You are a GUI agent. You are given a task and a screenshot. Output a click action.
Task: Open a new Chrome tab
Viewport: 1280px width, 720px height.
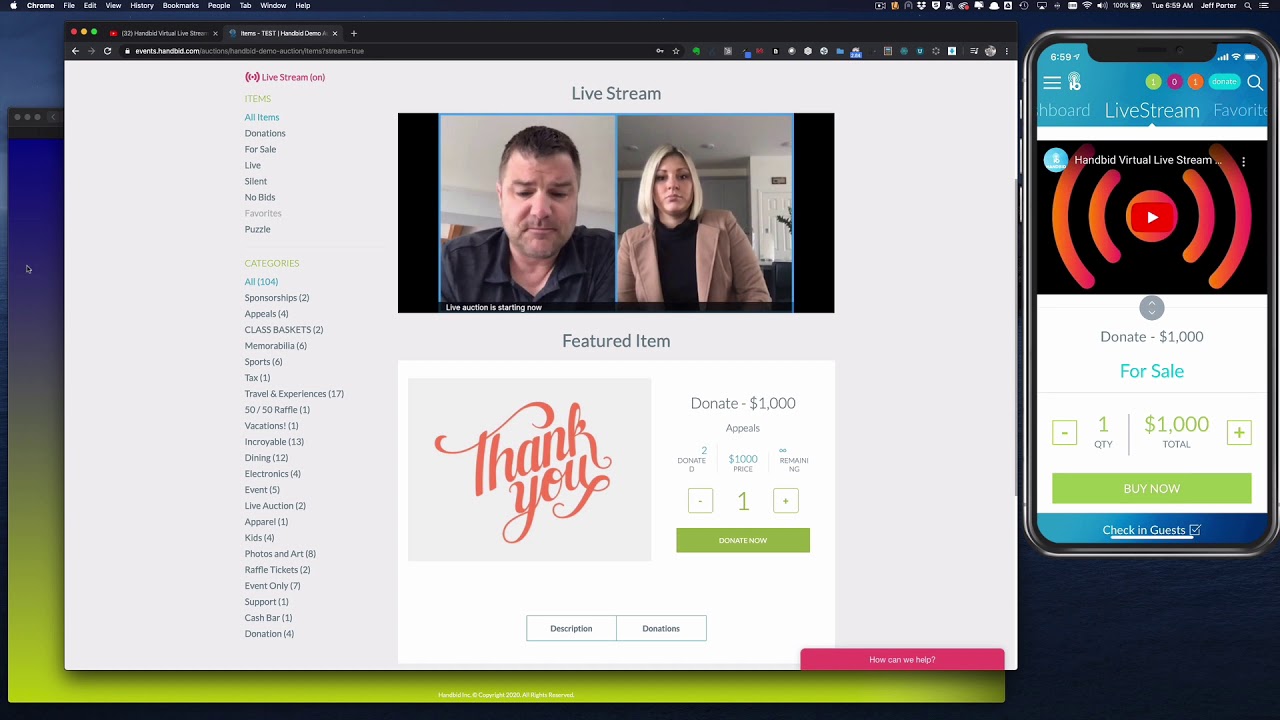coord(353,33)
